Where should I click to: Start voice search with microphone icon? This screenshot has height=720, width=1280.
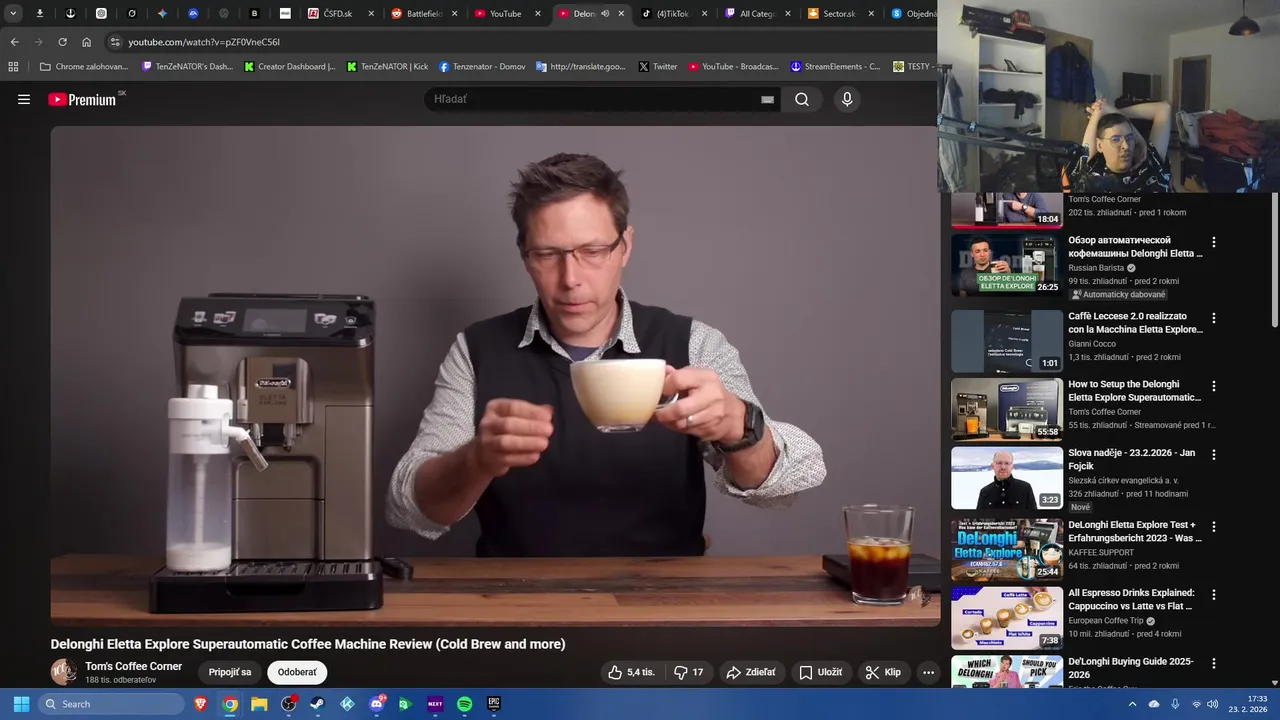(847, 99)
